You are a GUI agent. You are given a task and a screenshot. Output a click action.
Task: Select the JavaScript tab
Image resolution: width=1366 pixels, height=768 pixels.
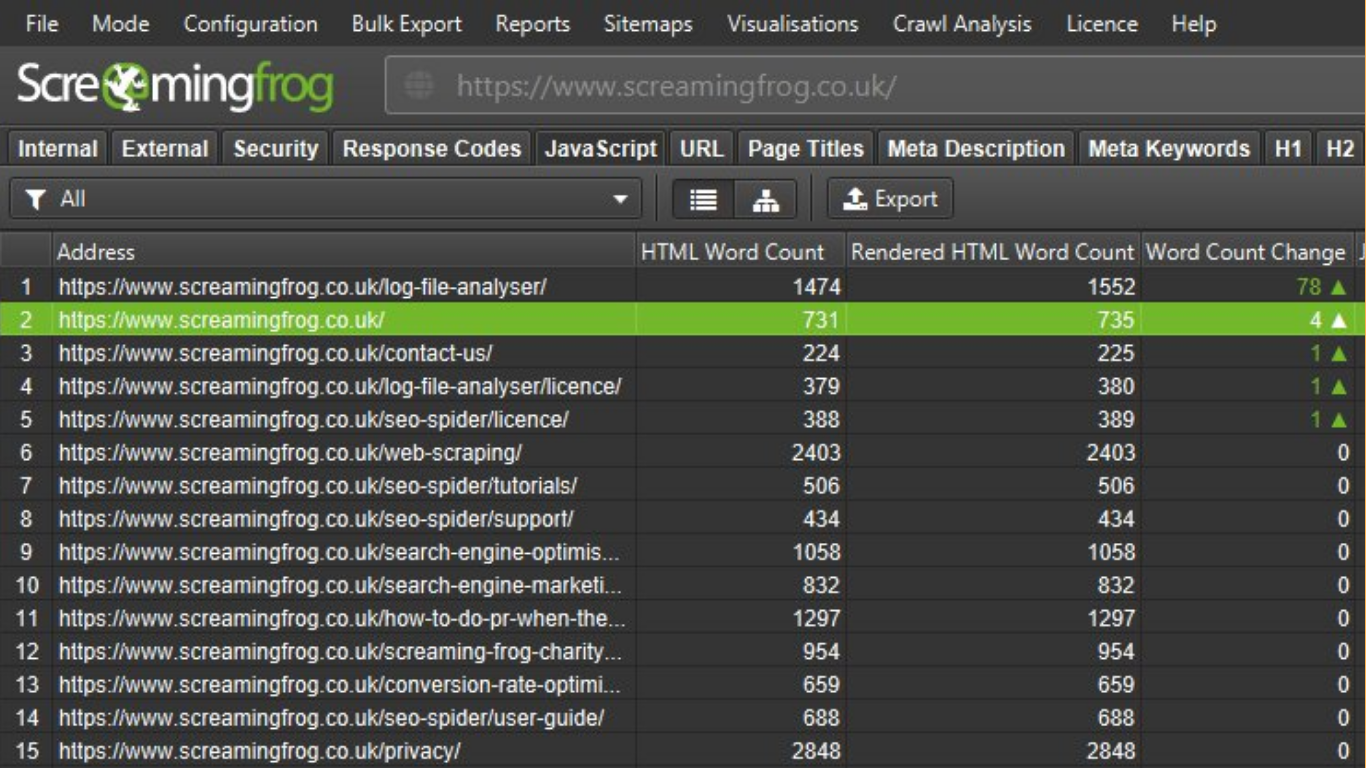tap(601, 149)
